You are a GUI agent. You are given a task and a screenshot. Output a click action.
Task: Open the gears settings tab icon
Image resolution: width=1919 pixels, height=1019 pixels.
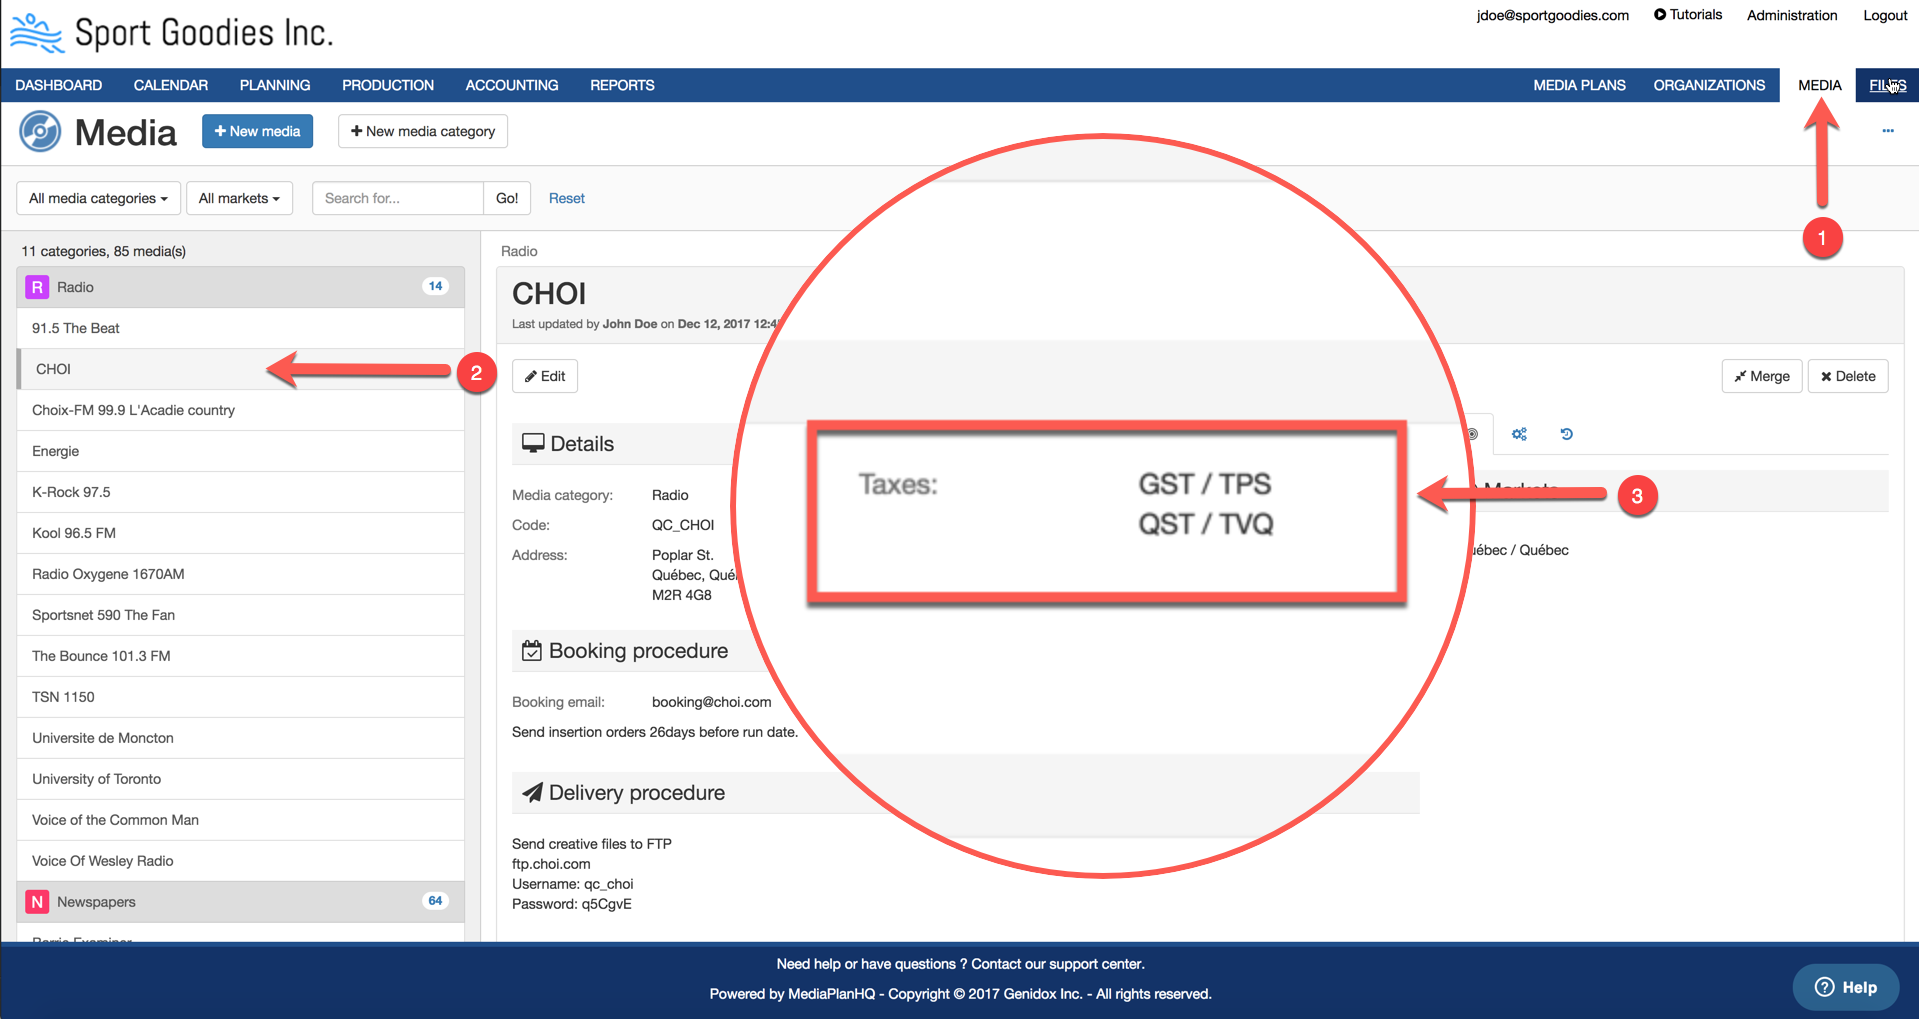click(x=1519, y=434)
